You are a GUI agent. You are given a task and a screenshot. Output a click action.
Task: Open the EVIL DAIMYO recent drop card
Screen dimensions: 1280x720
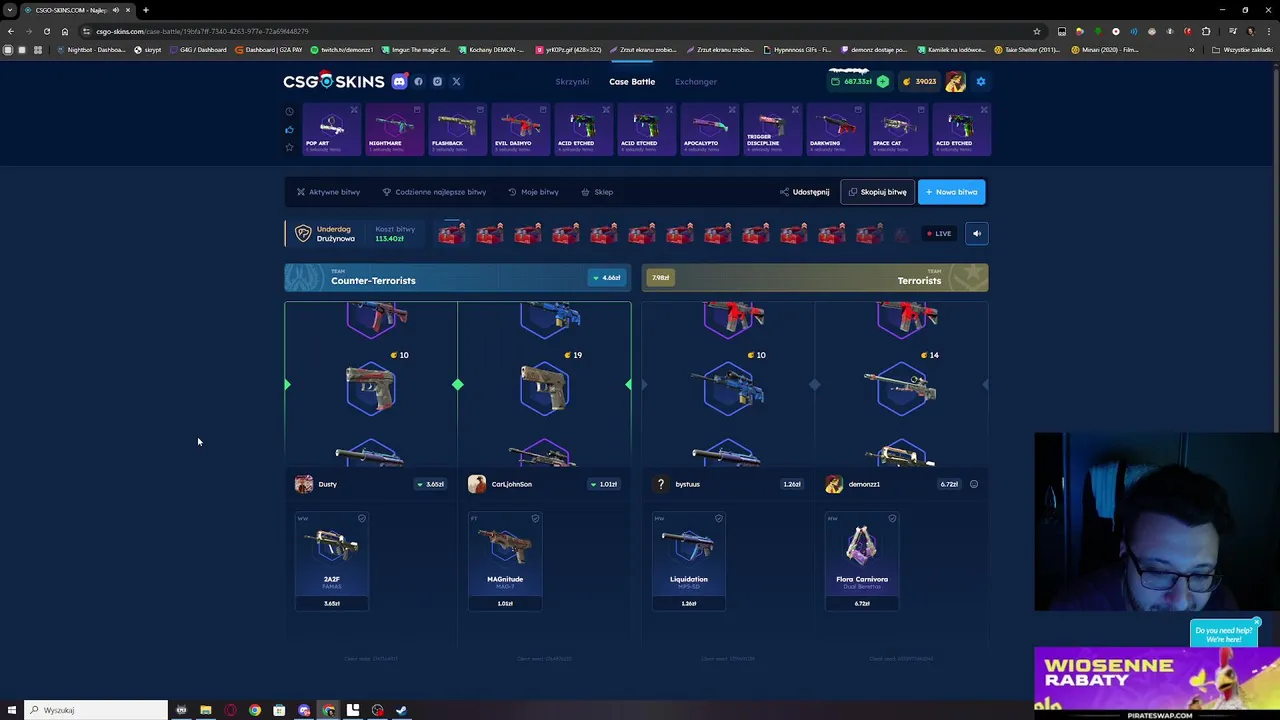[x=520, y=130]
